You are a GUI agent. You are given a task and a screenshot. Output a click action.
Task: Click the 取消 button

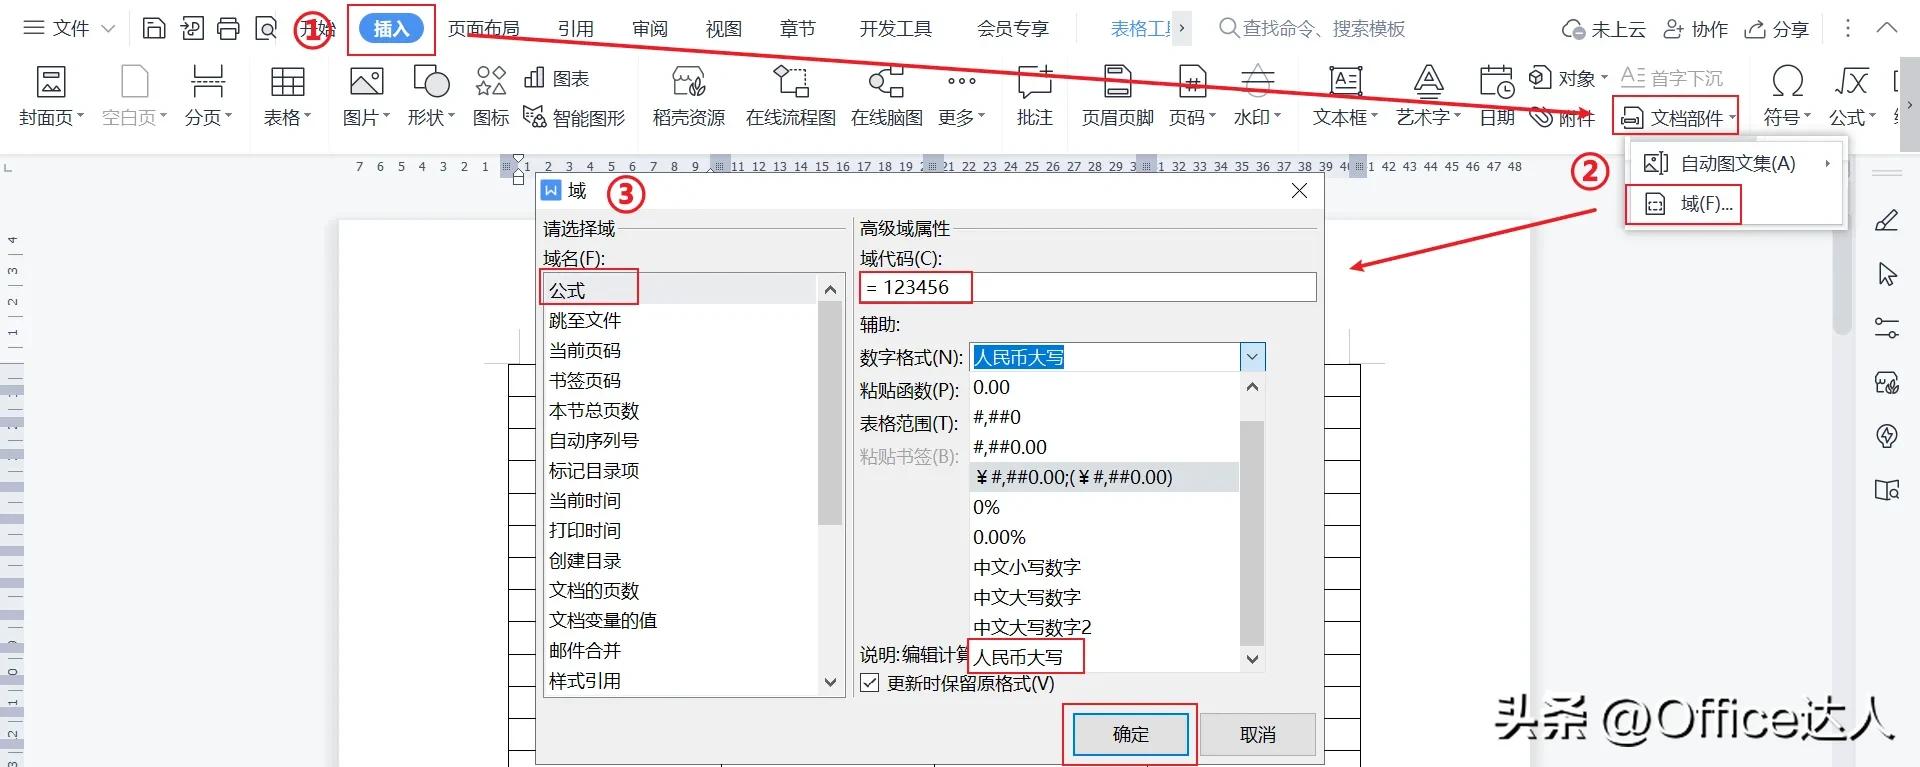pos(1258,735)
